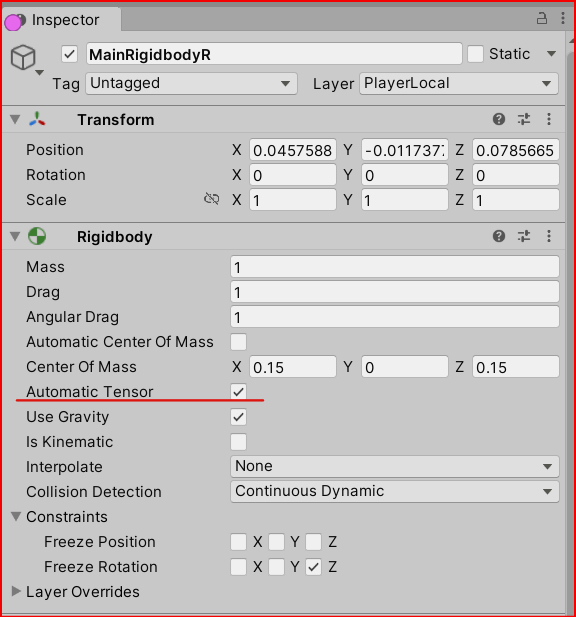This screenshot has width=576, height=617.
Task: Click the Mass value field
Action: [x=395, y=267]
